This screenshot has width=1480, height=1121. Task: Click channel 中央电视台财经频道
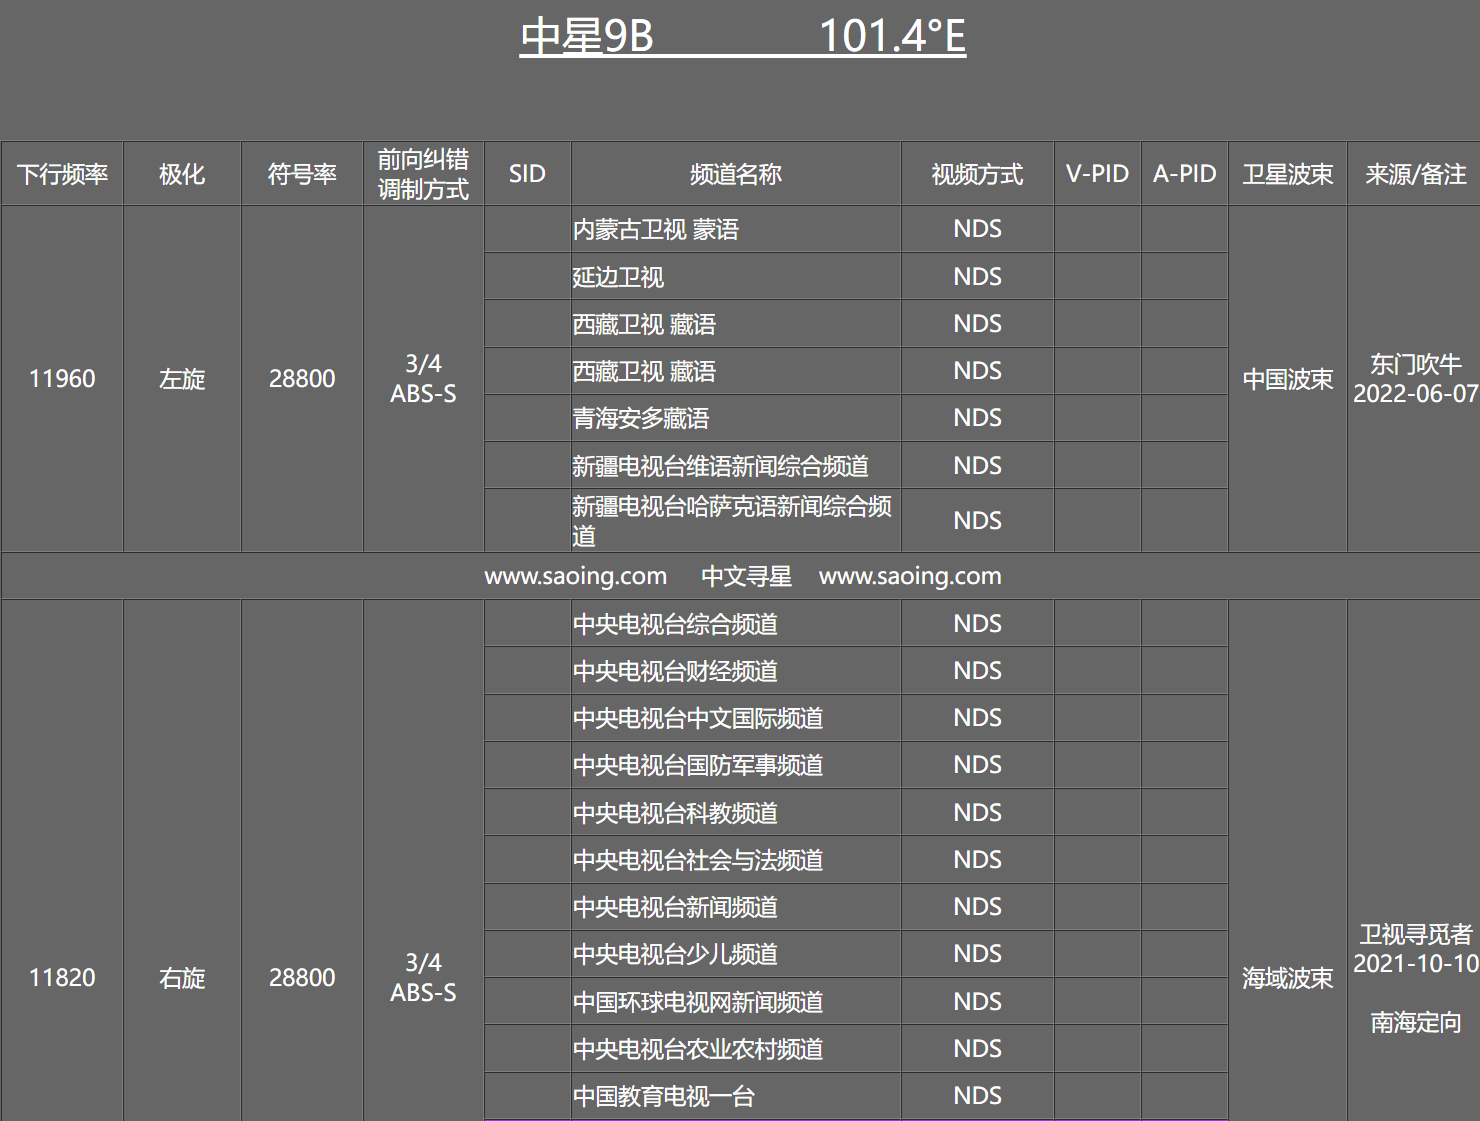pos(675,671)
